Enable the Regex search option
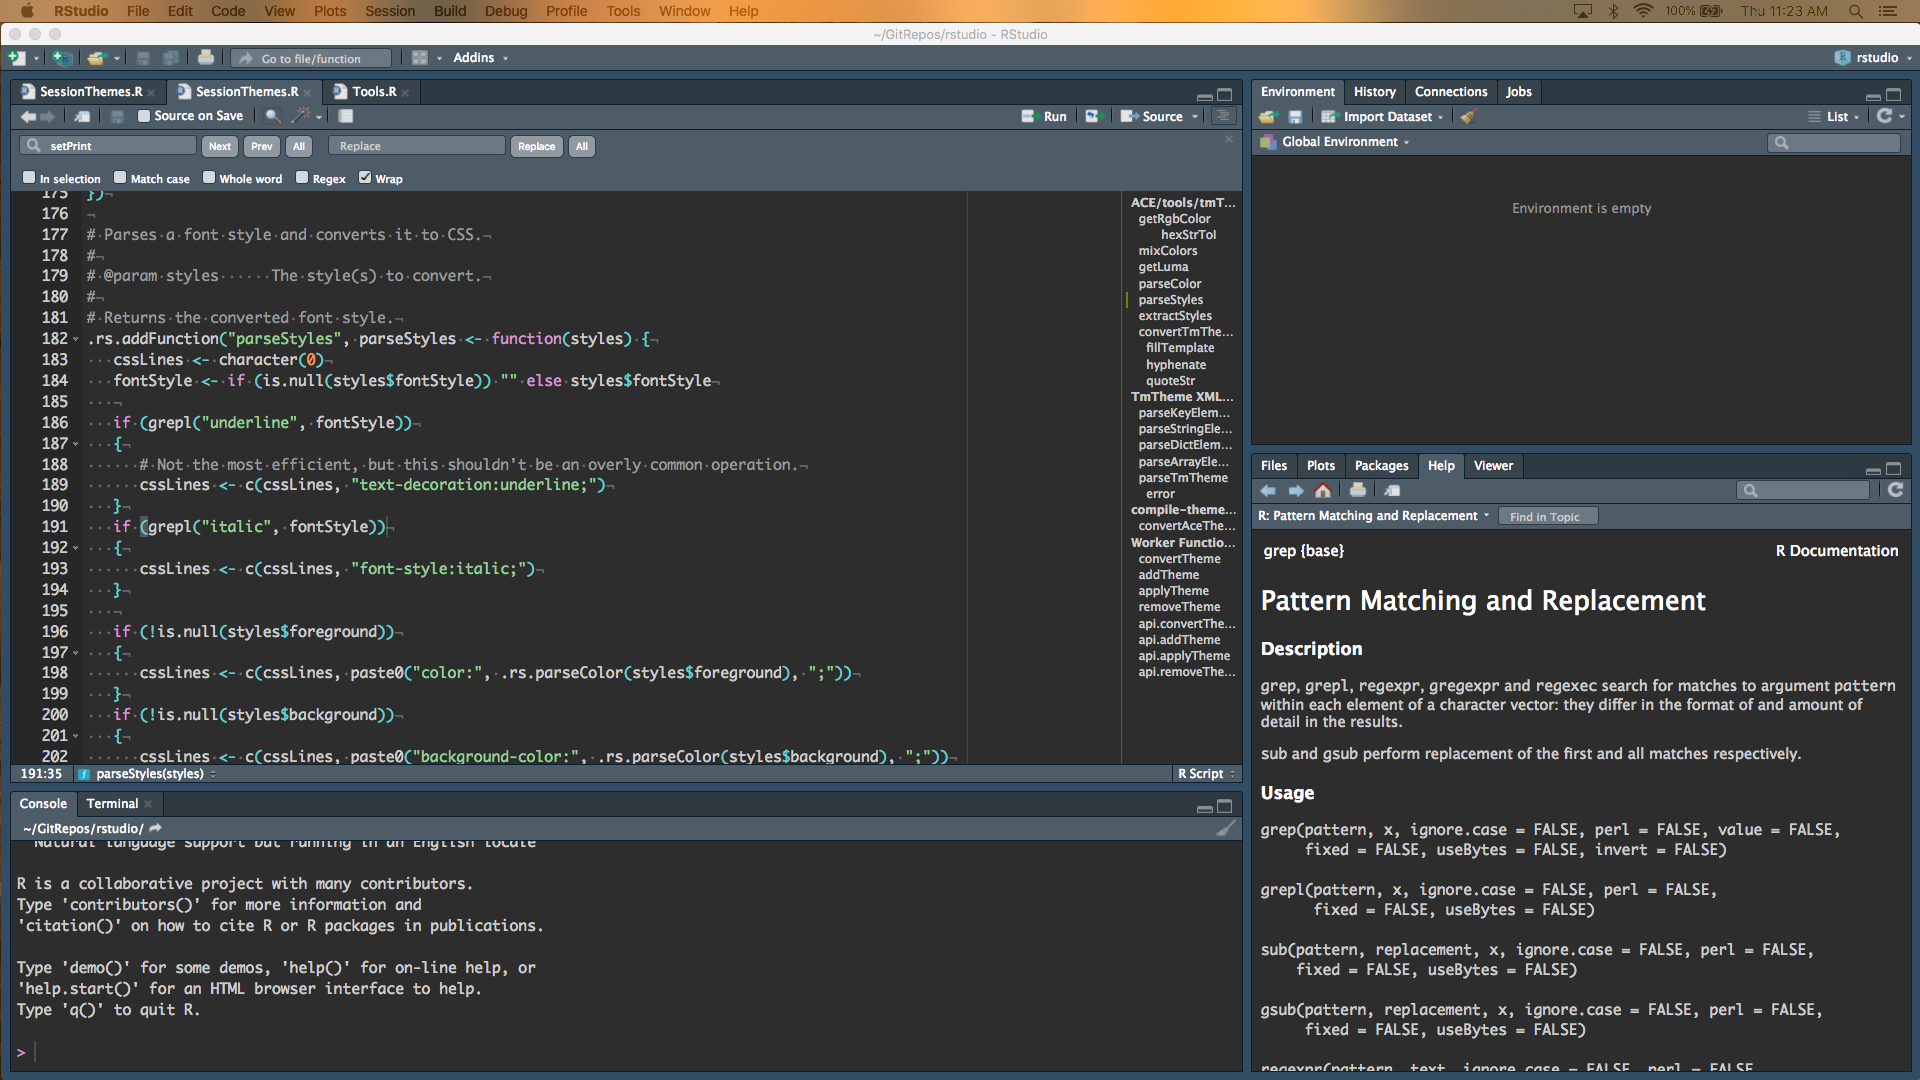Viewport: 1920px width, 1080px height. [303, 178]
